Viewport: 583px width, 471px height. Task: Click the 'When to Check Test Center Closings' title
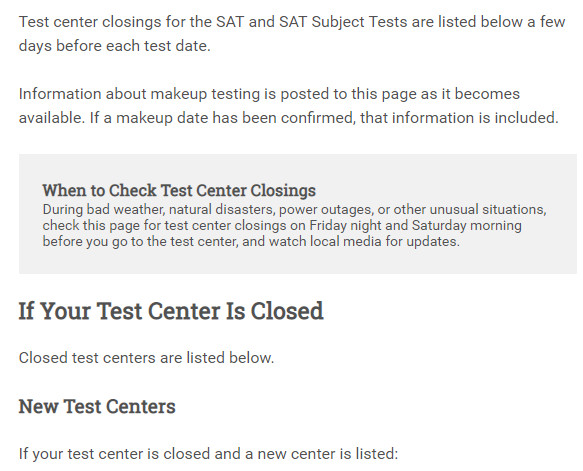(x=179, y=190)
